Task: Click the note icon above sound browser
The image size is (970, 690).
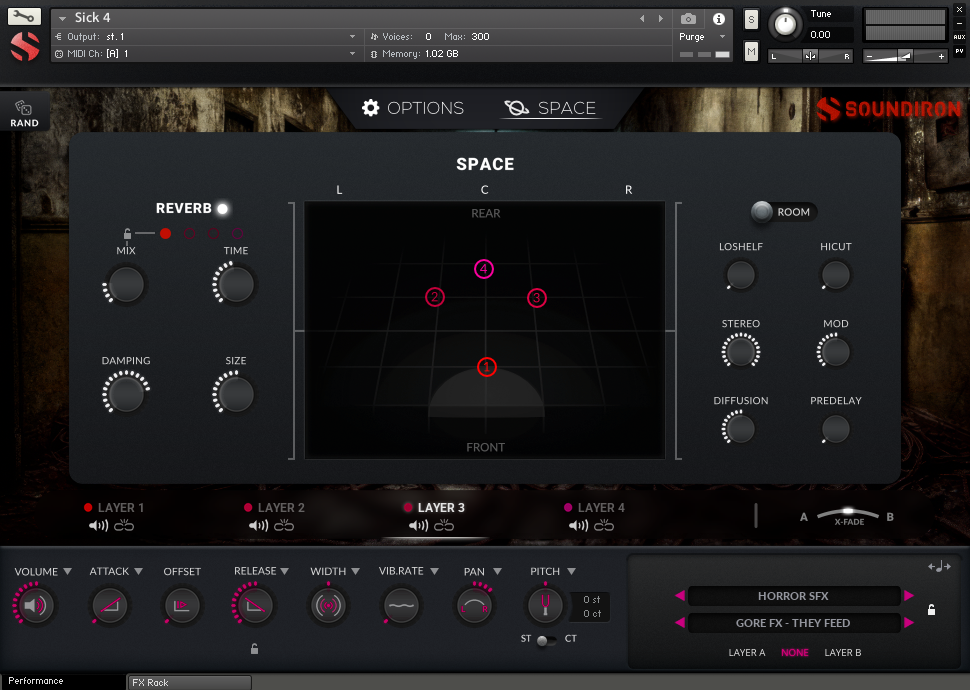Action: coord(939,566)
